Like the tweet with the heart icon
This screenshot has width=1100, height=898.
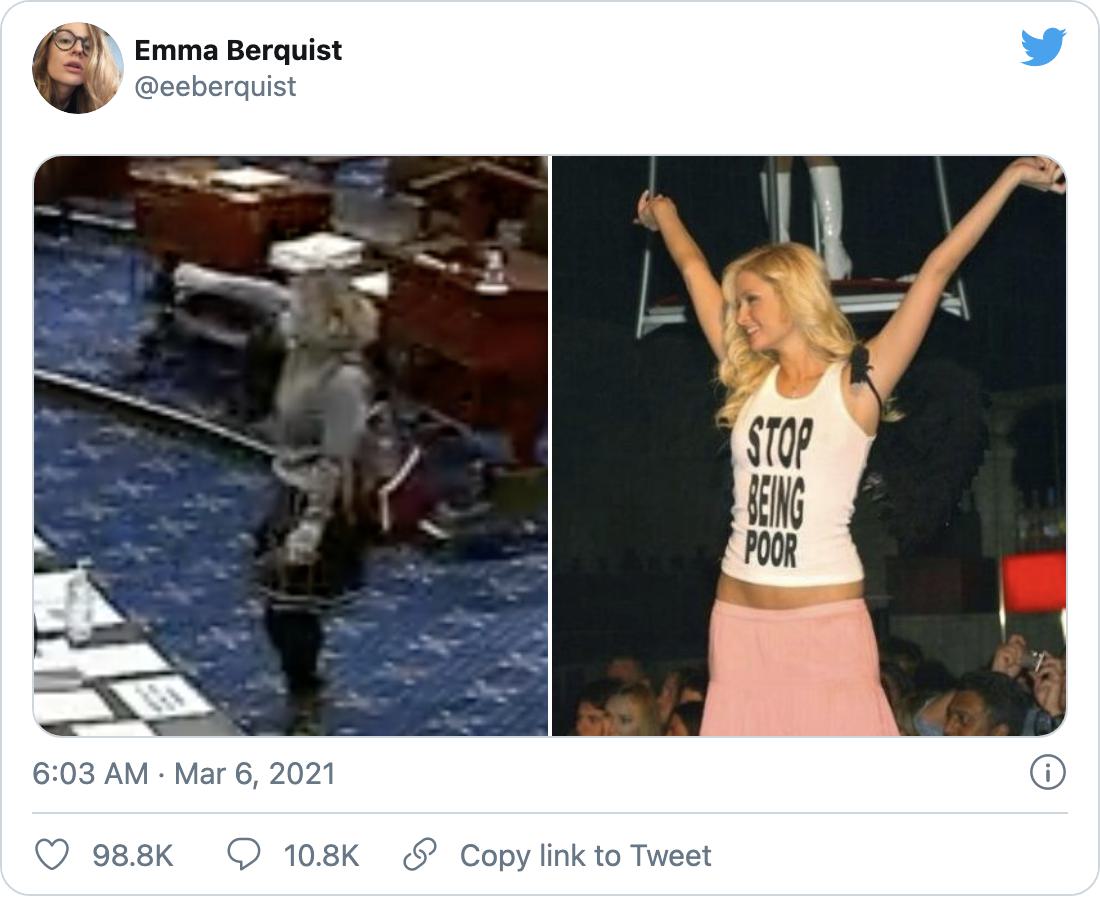(52, 855)
